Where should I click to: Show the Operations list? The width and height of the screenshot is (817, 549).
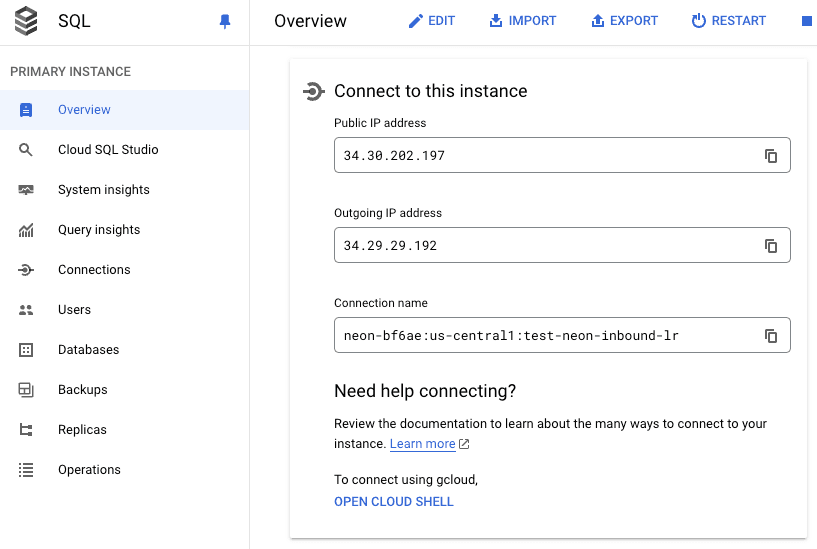click(89, 470)
